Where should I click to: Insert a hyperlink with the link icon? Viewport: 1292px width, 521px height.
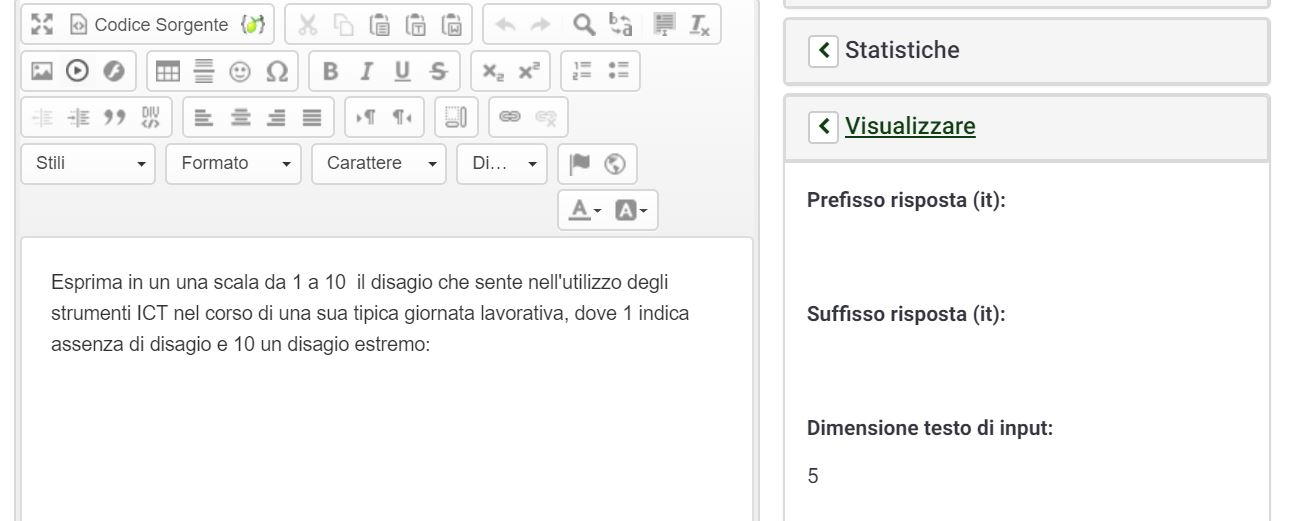click(509, 117)
